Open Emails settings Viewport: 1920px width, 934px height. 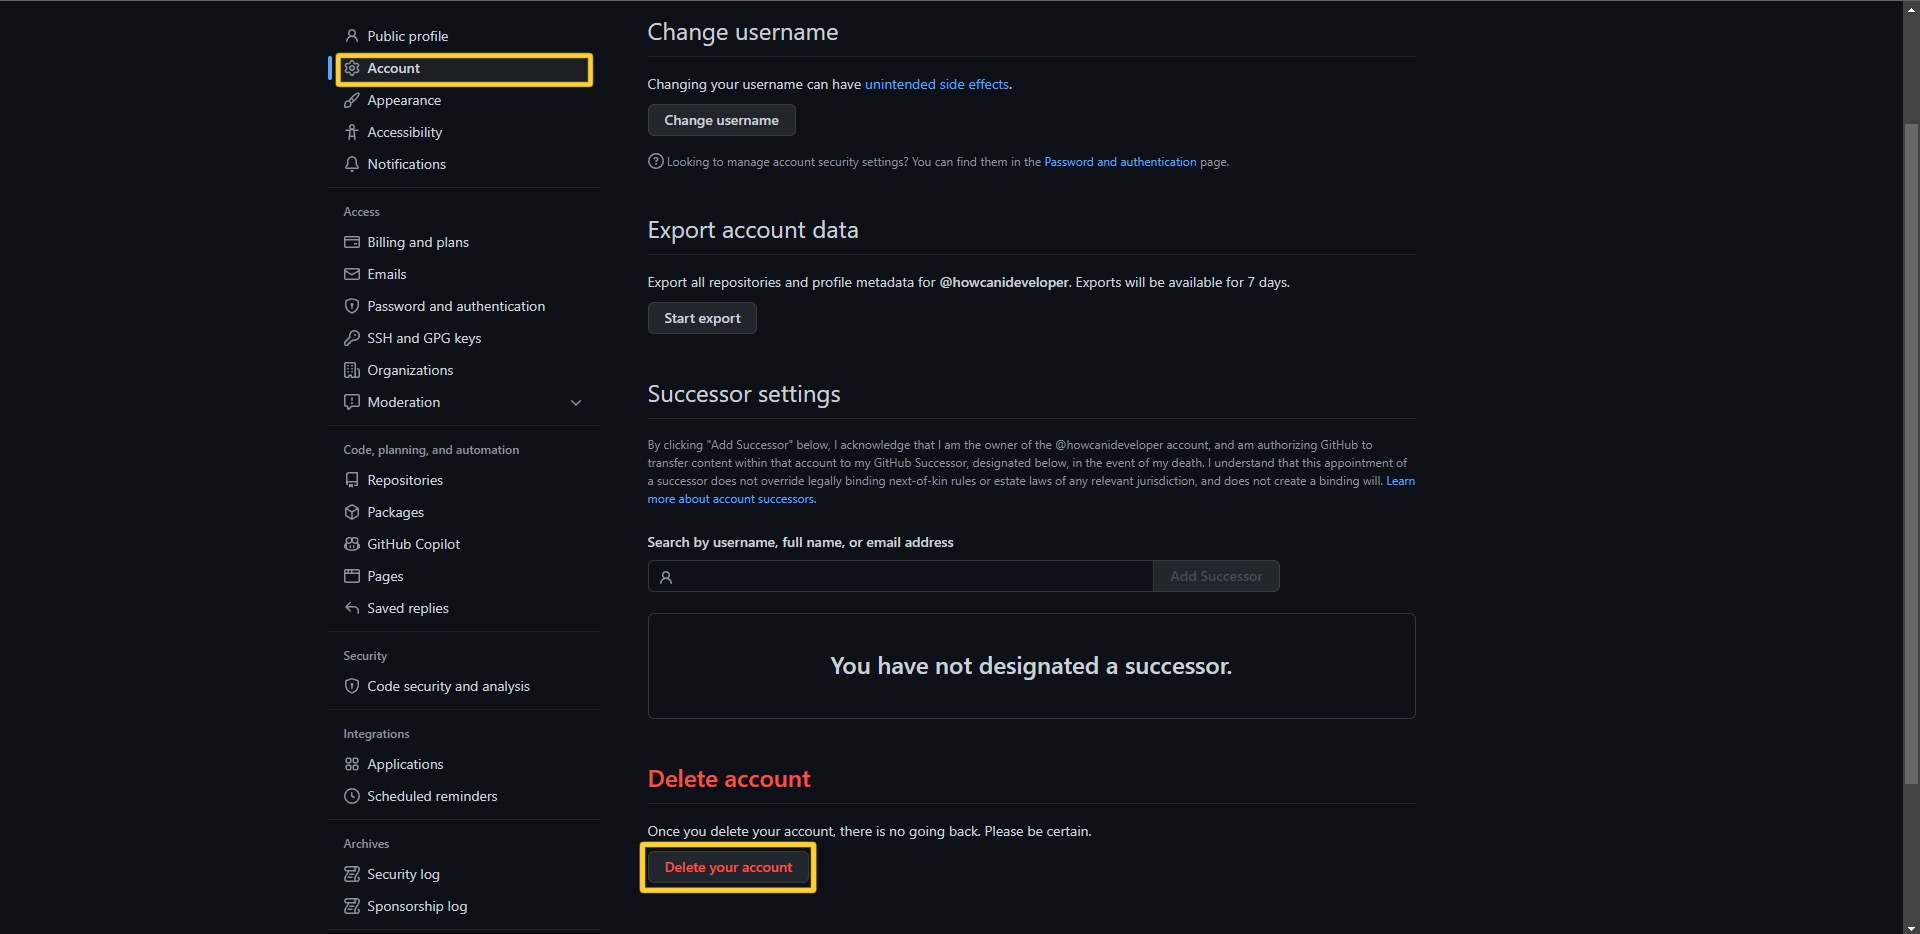click(464, 274)
